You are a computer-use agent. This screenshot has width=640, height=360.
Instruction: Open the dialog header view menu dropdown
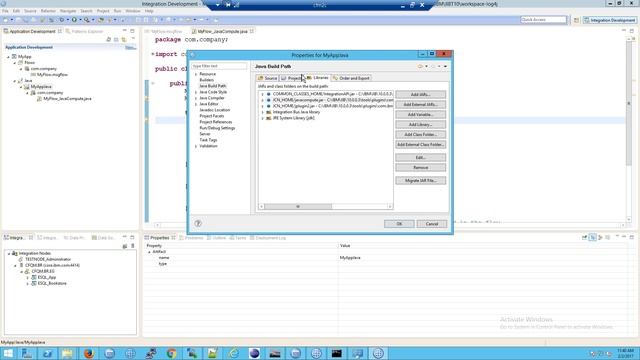[x=445, y=66]
